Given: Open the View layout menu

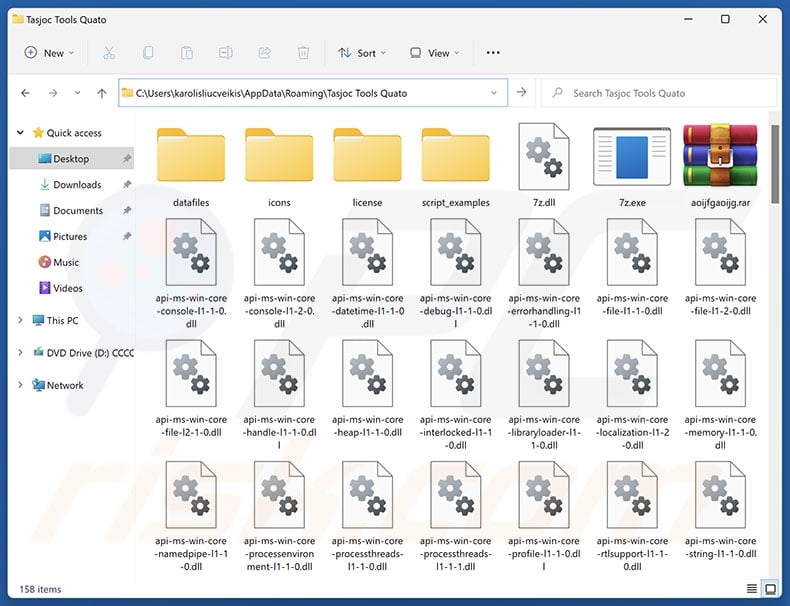Looking at the screenshot, I should (x=435, y=53).
